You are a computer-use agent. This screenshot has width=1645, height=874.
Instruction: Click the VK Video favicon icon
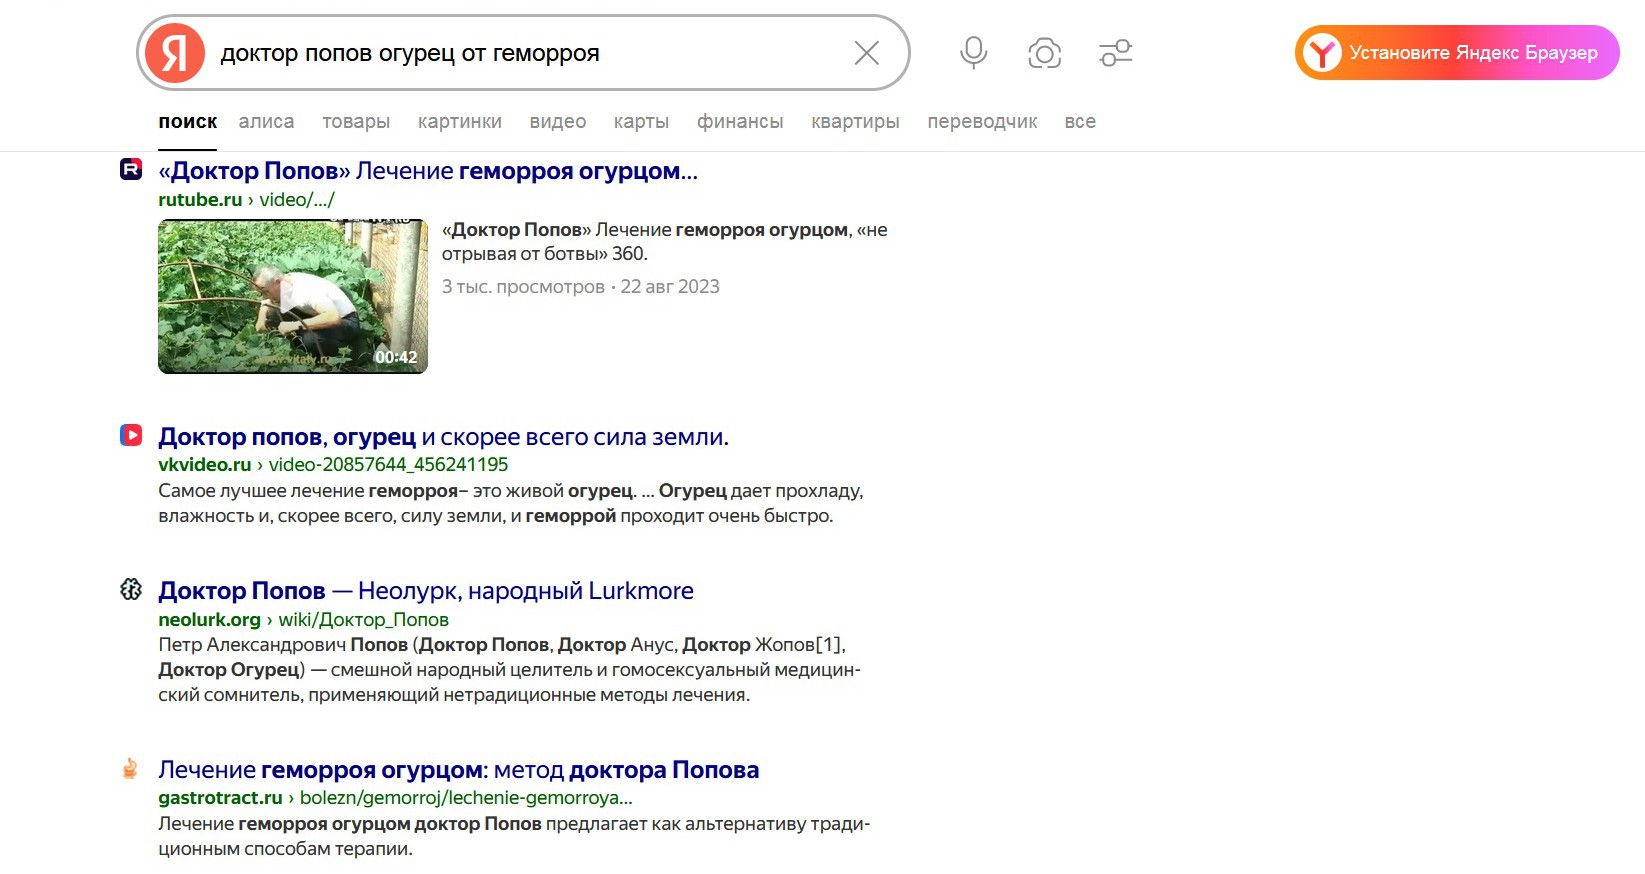click(x=131, y=435)
